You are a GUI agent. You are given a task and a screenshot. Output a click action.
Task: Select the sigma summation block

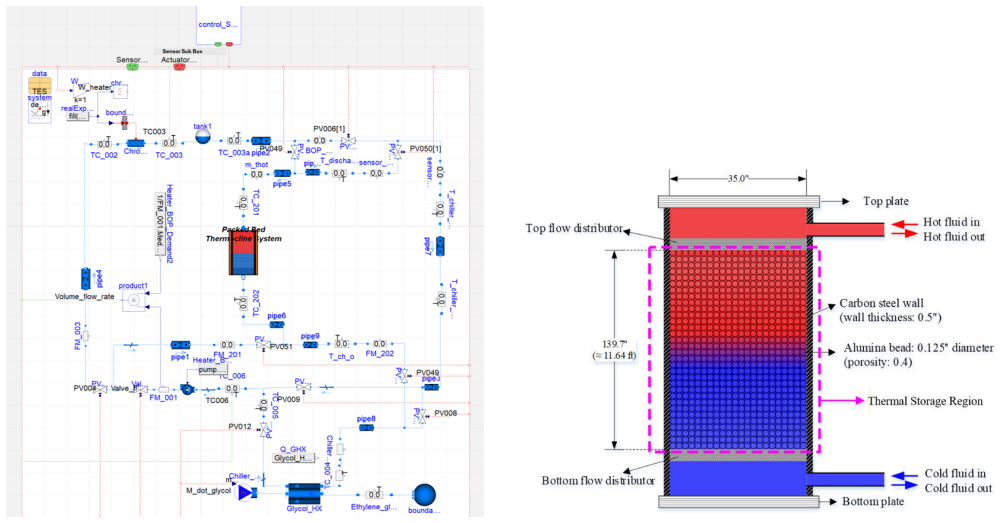[x=119, y=92]
